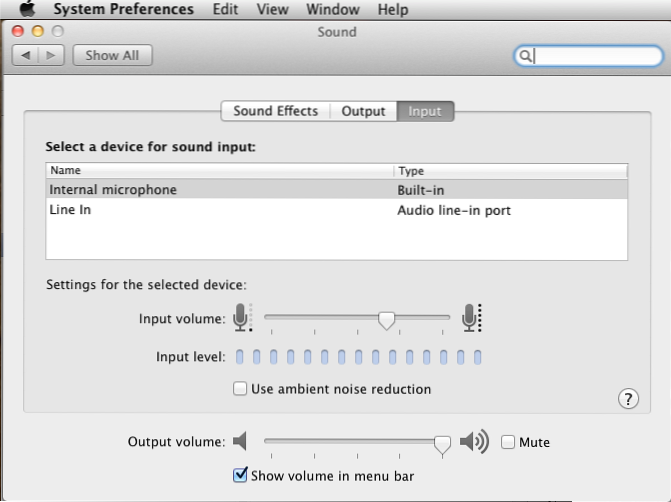This screenshot has width=671, height=502.
Task: Click the help question mark button
Action: point(628,399)
